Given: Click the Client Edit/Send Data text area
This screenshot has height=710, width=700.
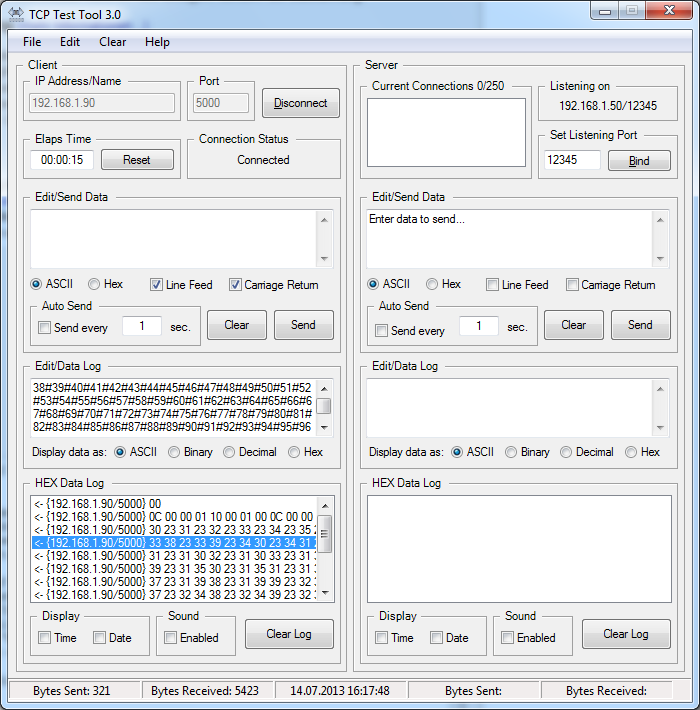Looking at the screenshot, I should (174, 239).
